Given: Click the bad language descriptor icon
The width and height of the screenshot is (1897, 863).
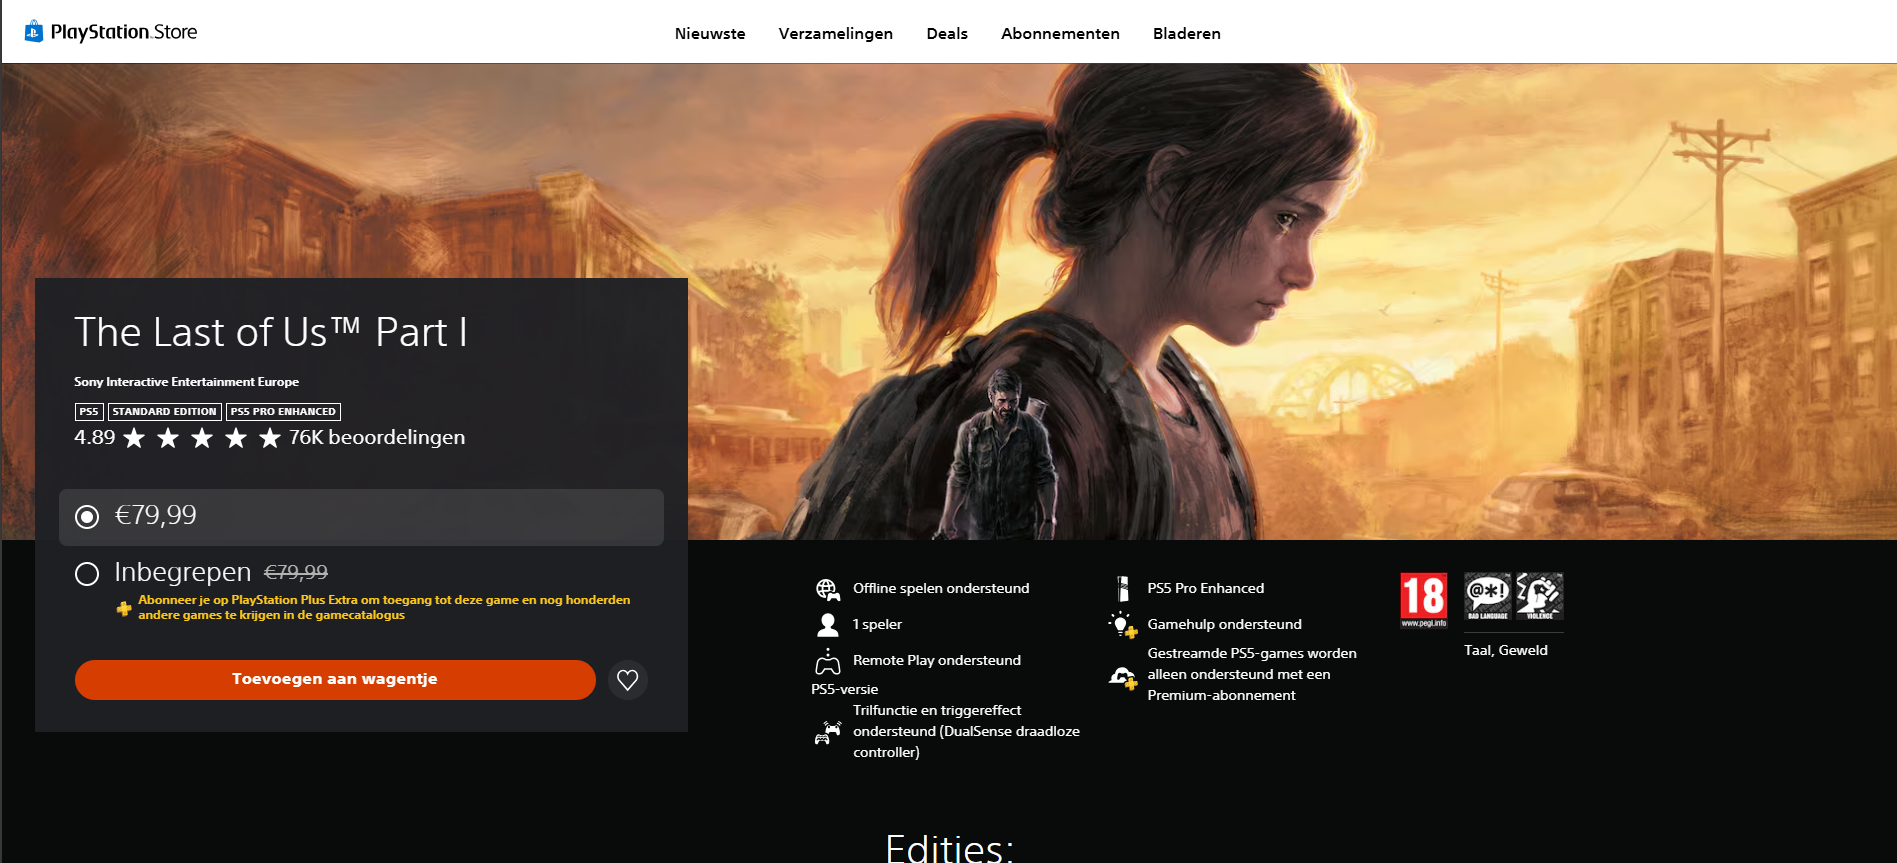Looking at the screenshot, I should [x=1488, y=596].
